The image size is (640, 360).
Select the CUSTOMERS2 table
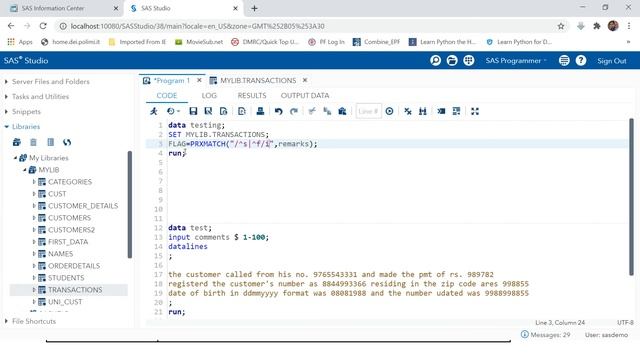(71, 230)
